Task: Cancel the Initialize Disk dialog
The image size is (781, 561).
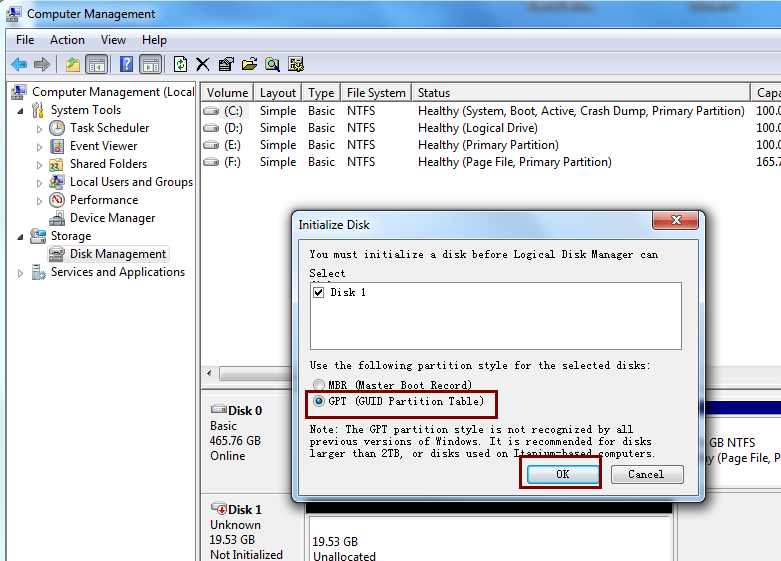Action: click(x=646, y=474)
